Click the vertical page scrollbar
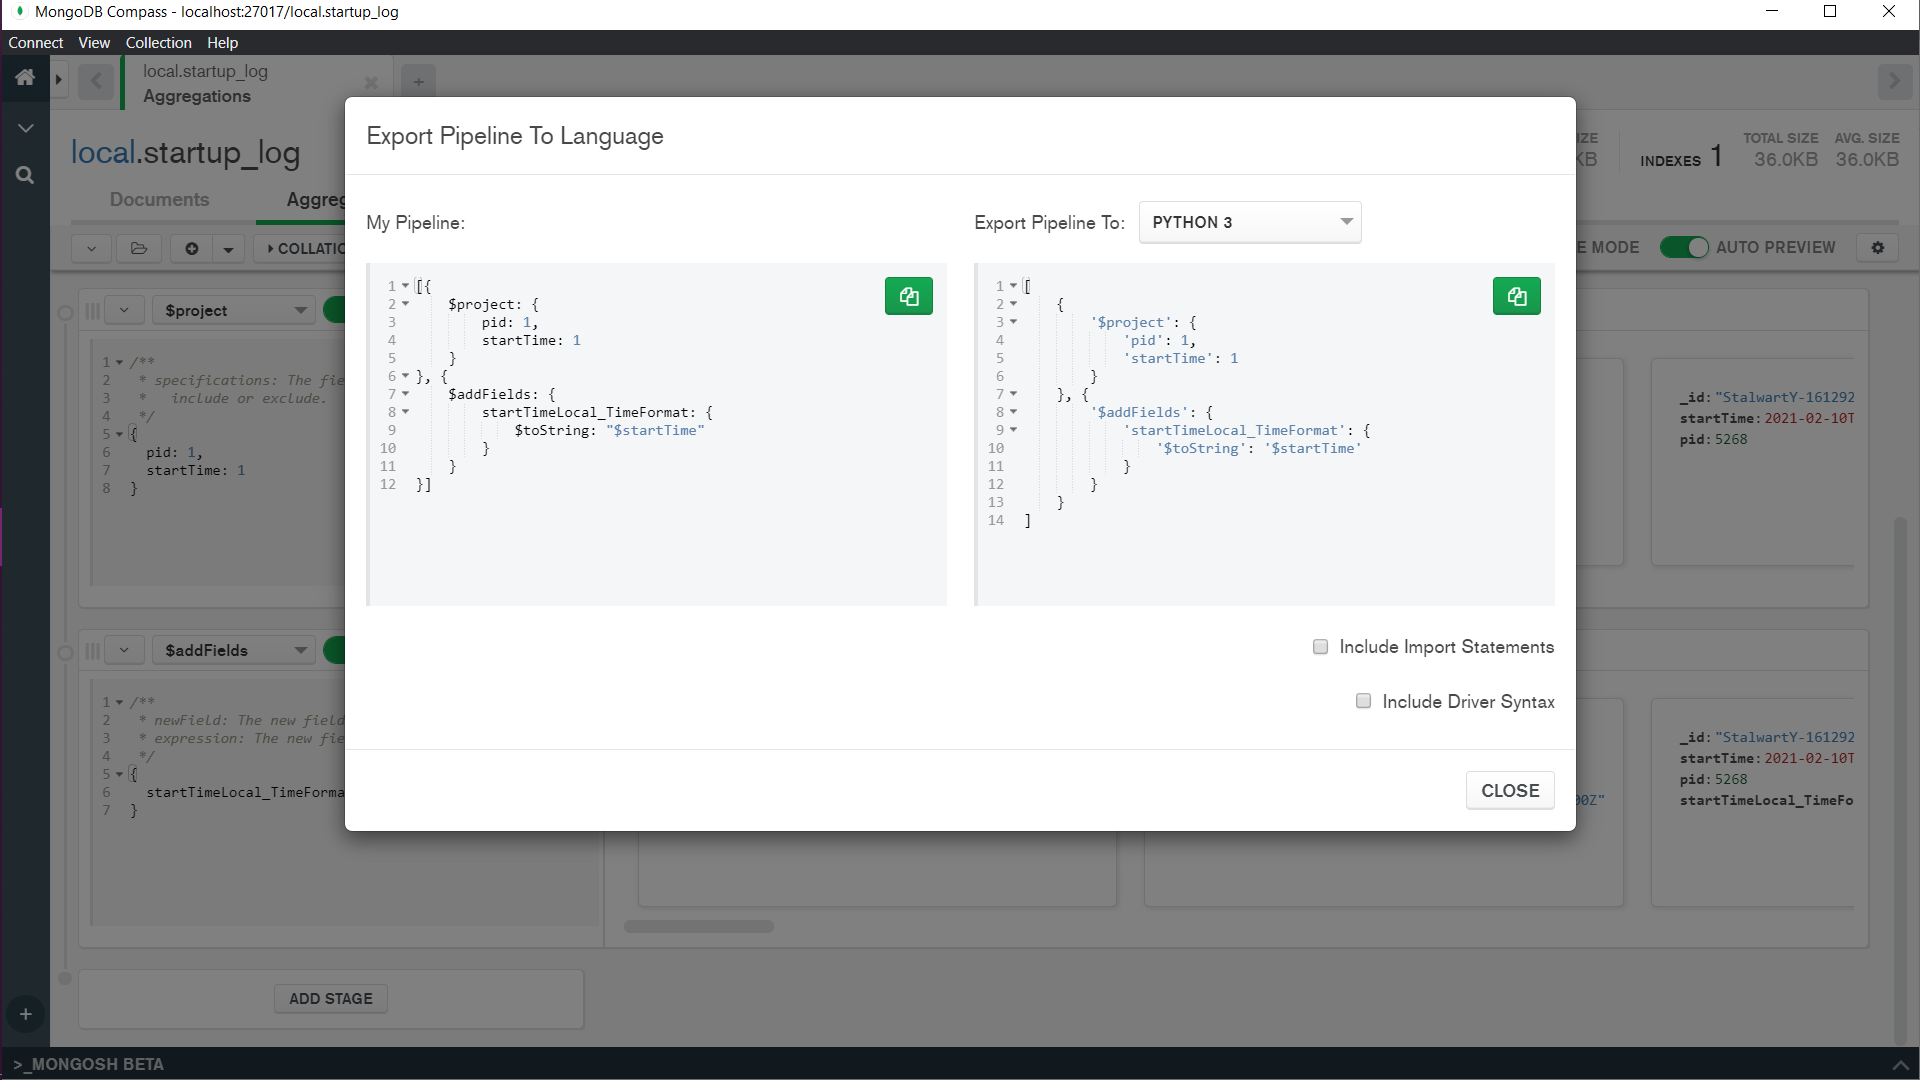1920x1080 pixels. 1899,780
